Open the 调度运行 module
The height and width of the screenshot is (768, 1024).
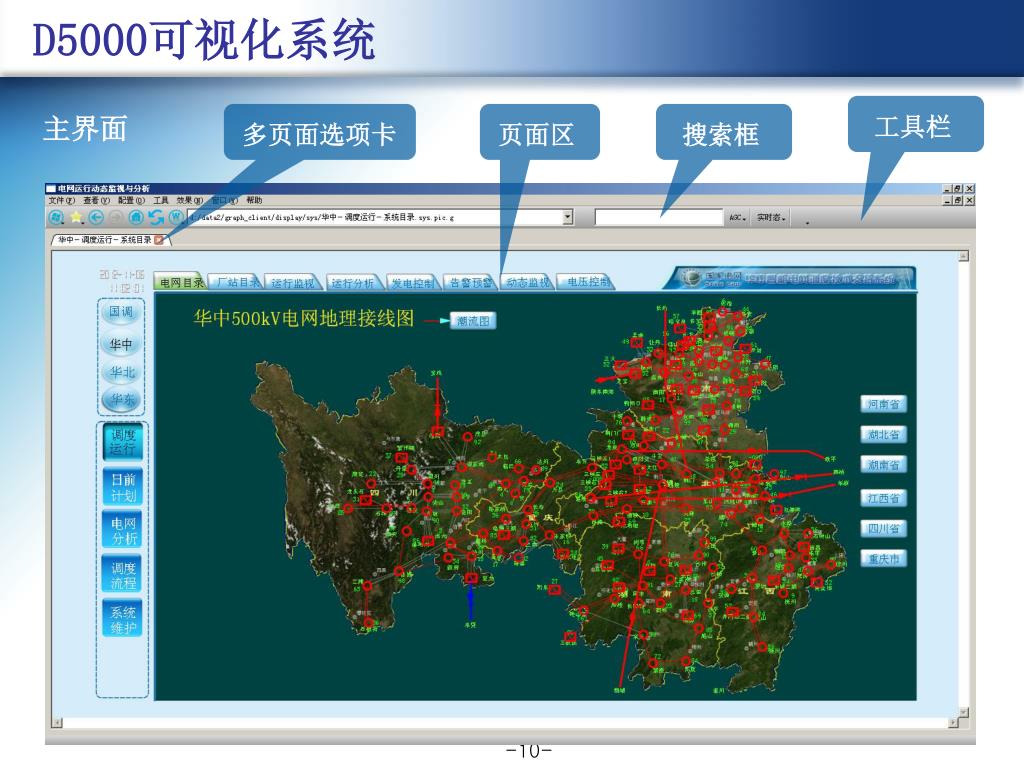click(122, 441)
